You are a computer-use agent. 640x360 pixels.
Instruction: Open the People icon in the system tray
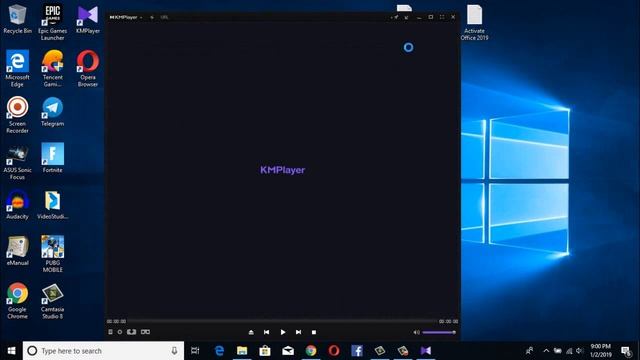(529, 351)
